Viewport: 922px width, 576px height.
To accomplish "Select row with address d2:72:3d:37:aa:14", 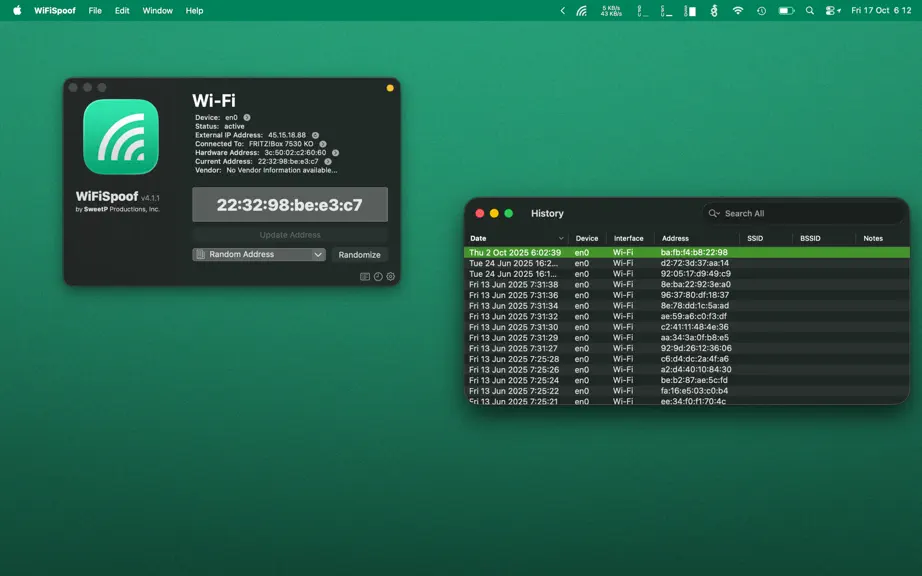I will 687,263.
